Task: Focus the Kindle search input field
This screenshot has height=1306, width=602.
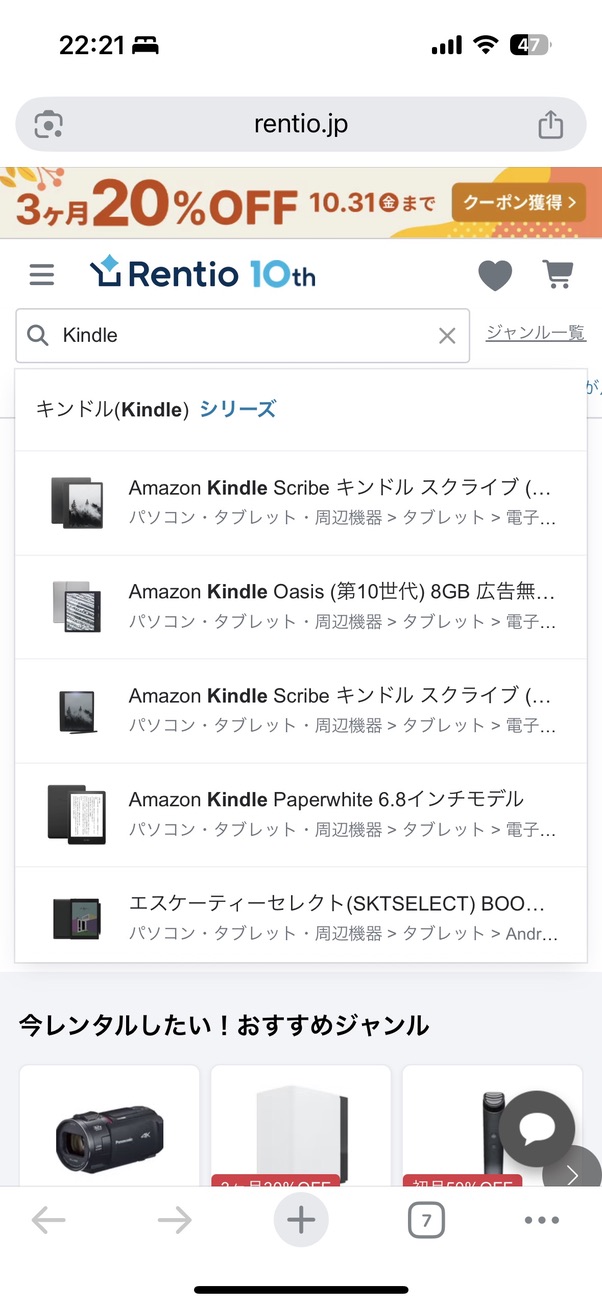Action: coord(240,336)
